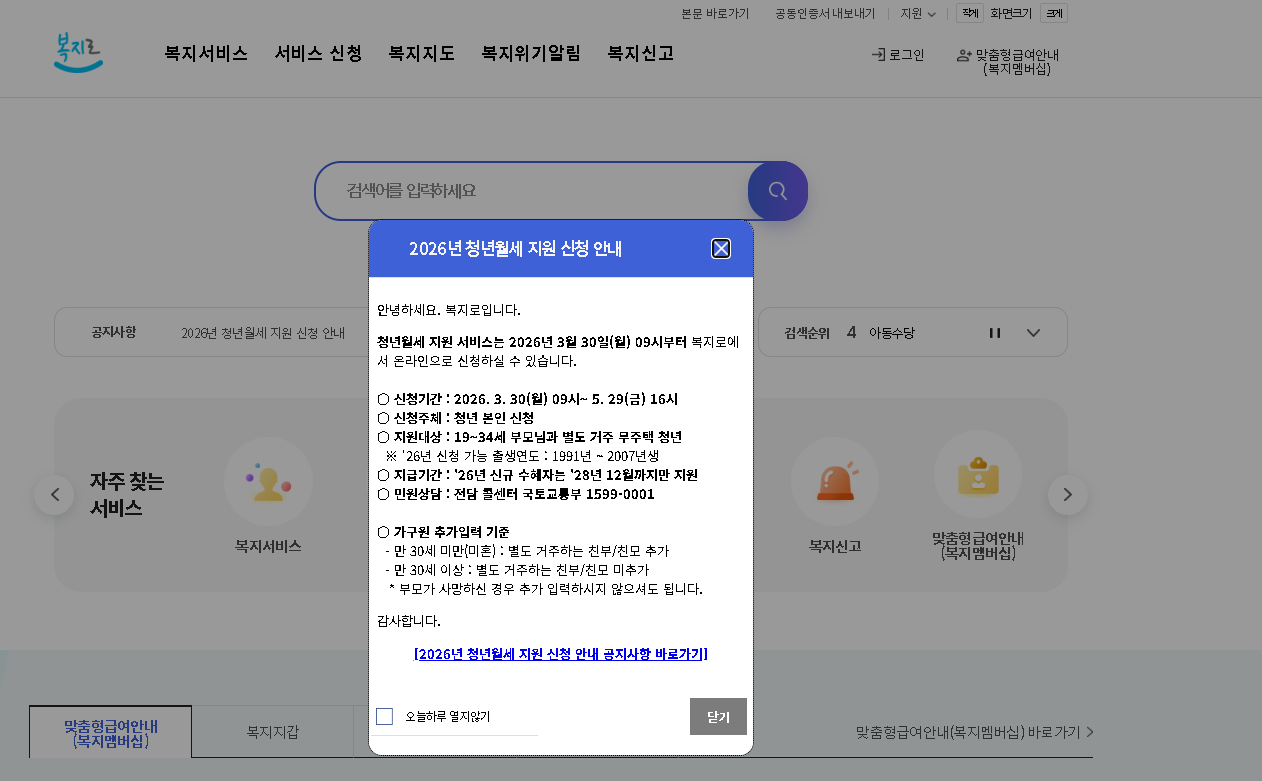Expand the 검색순위 list chevron
The width and height of the screenshot is (1262, 781).
click(1034, 333)
